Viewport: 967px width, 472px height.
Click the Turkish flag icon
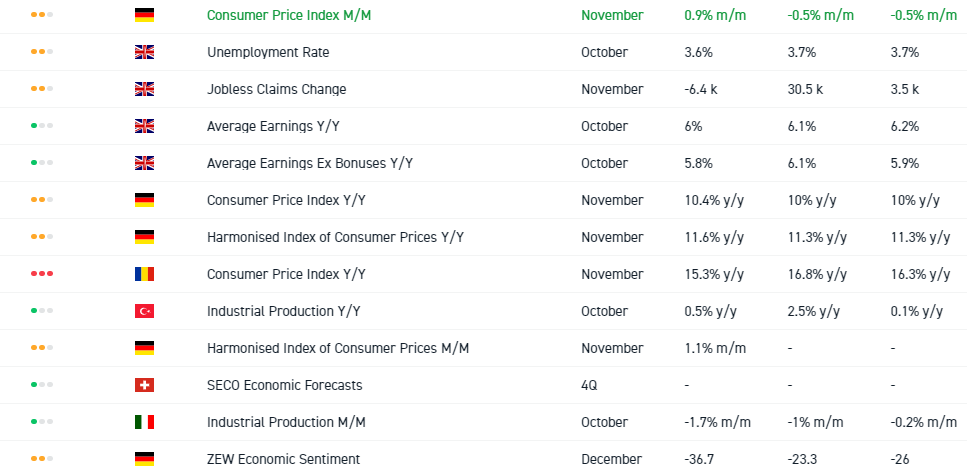(x=144, y=311)
